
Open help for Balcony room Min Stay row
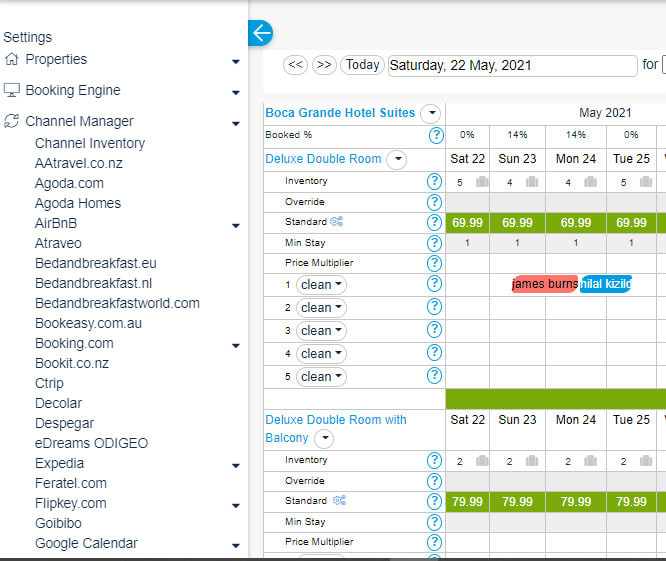(434, 522)
